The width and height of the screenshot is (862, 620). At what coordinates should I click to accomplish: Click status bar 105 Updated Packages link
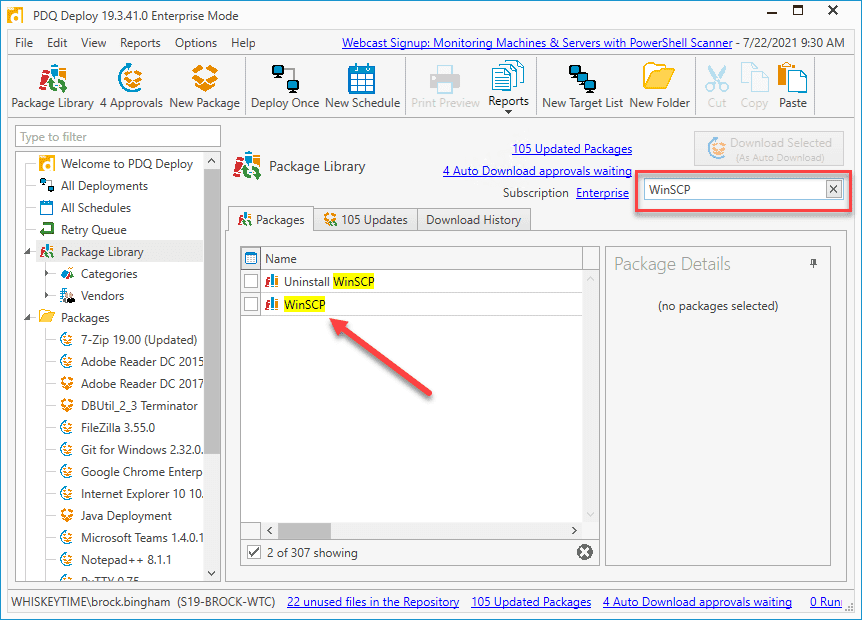tap(531, 602)
